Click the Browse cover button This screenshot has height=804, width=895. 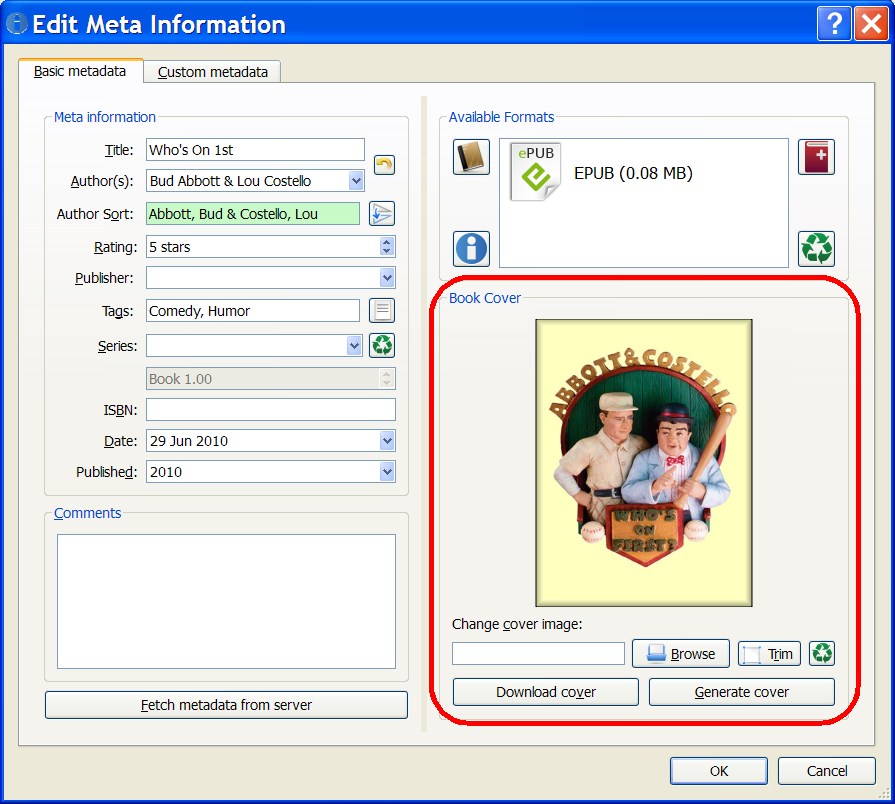pos(680,653)
